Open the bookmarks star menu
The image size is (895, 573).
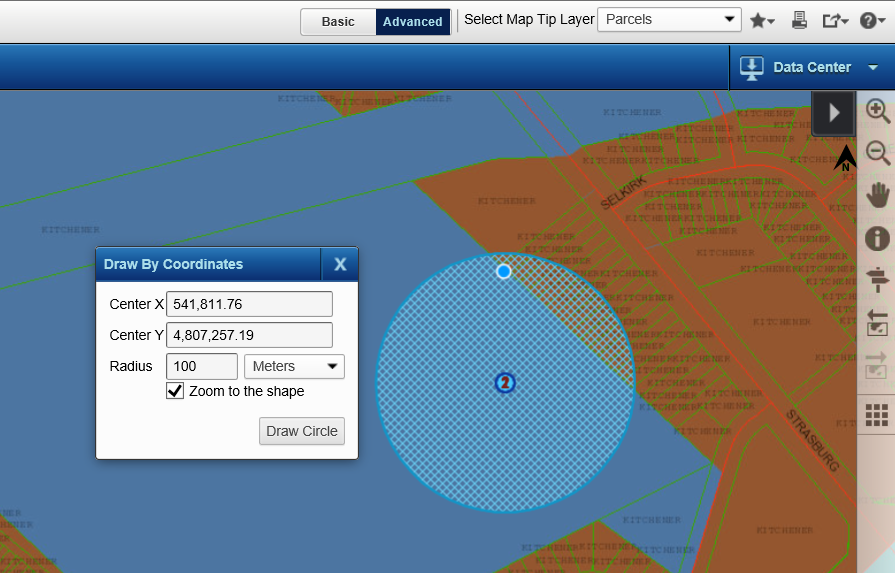click(x=762, y=20)
